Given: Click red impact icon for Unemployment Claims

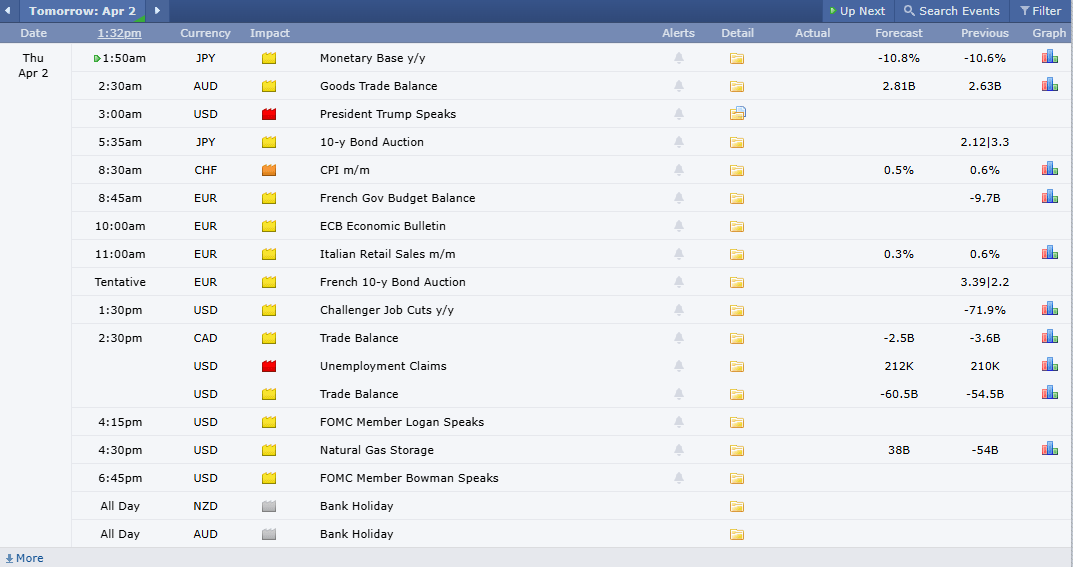Looking at the screenshot, I should [x=269, y=366].
